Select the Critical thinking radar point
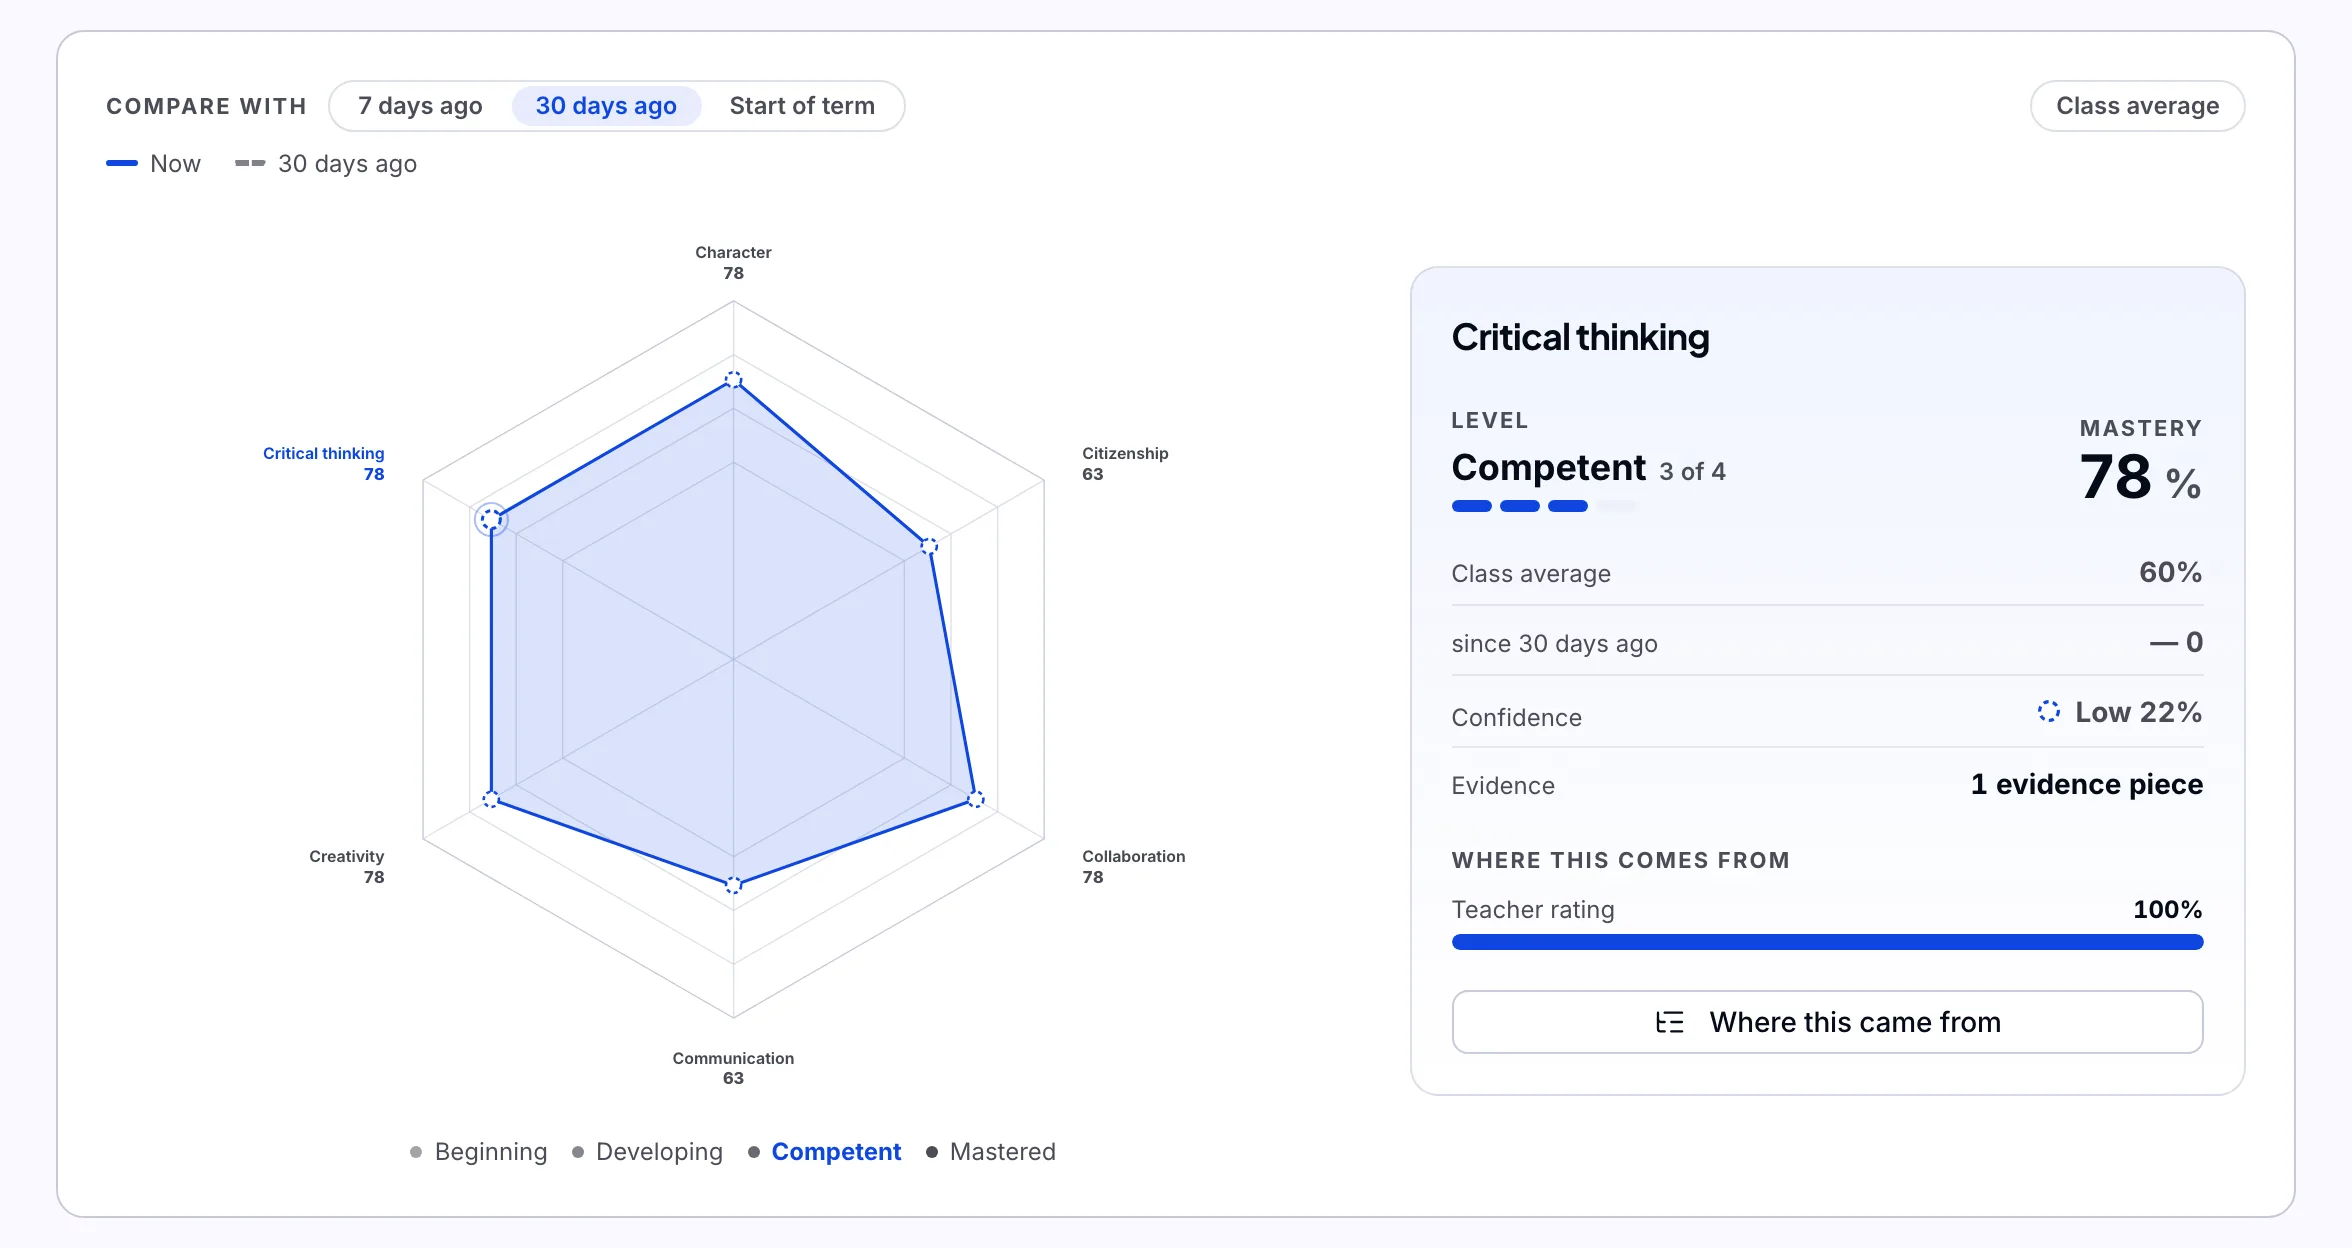 pyautogui.click(x=491, y=519)
